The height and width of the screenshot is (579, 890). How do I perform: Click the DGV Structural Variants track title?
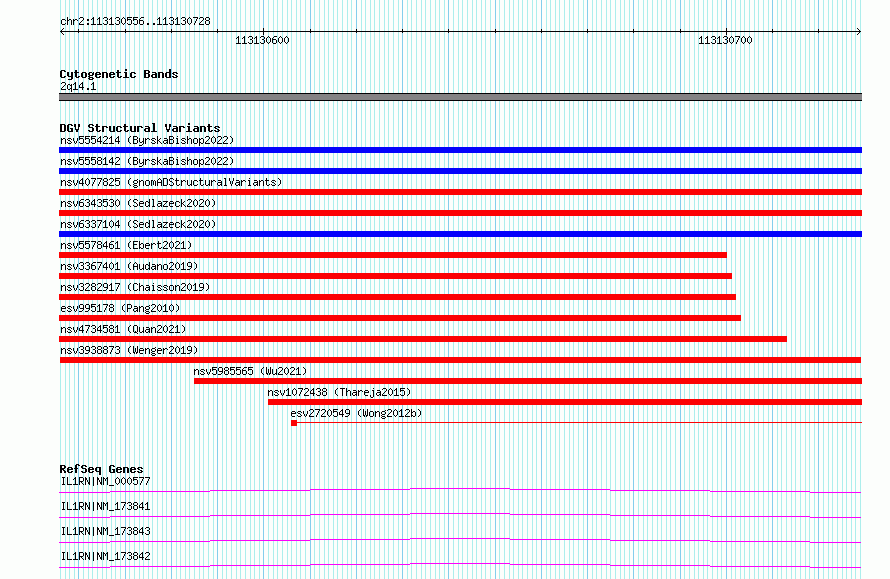tap(140, 128)
